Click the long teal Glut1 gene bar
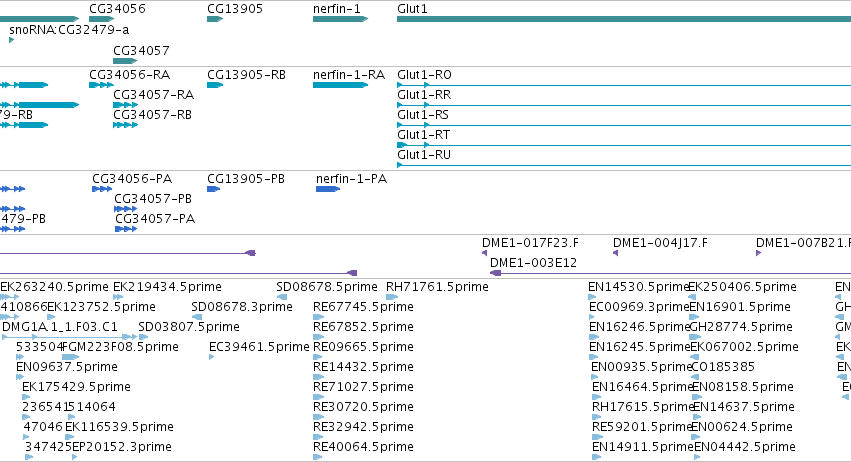 tap(624, 19)
